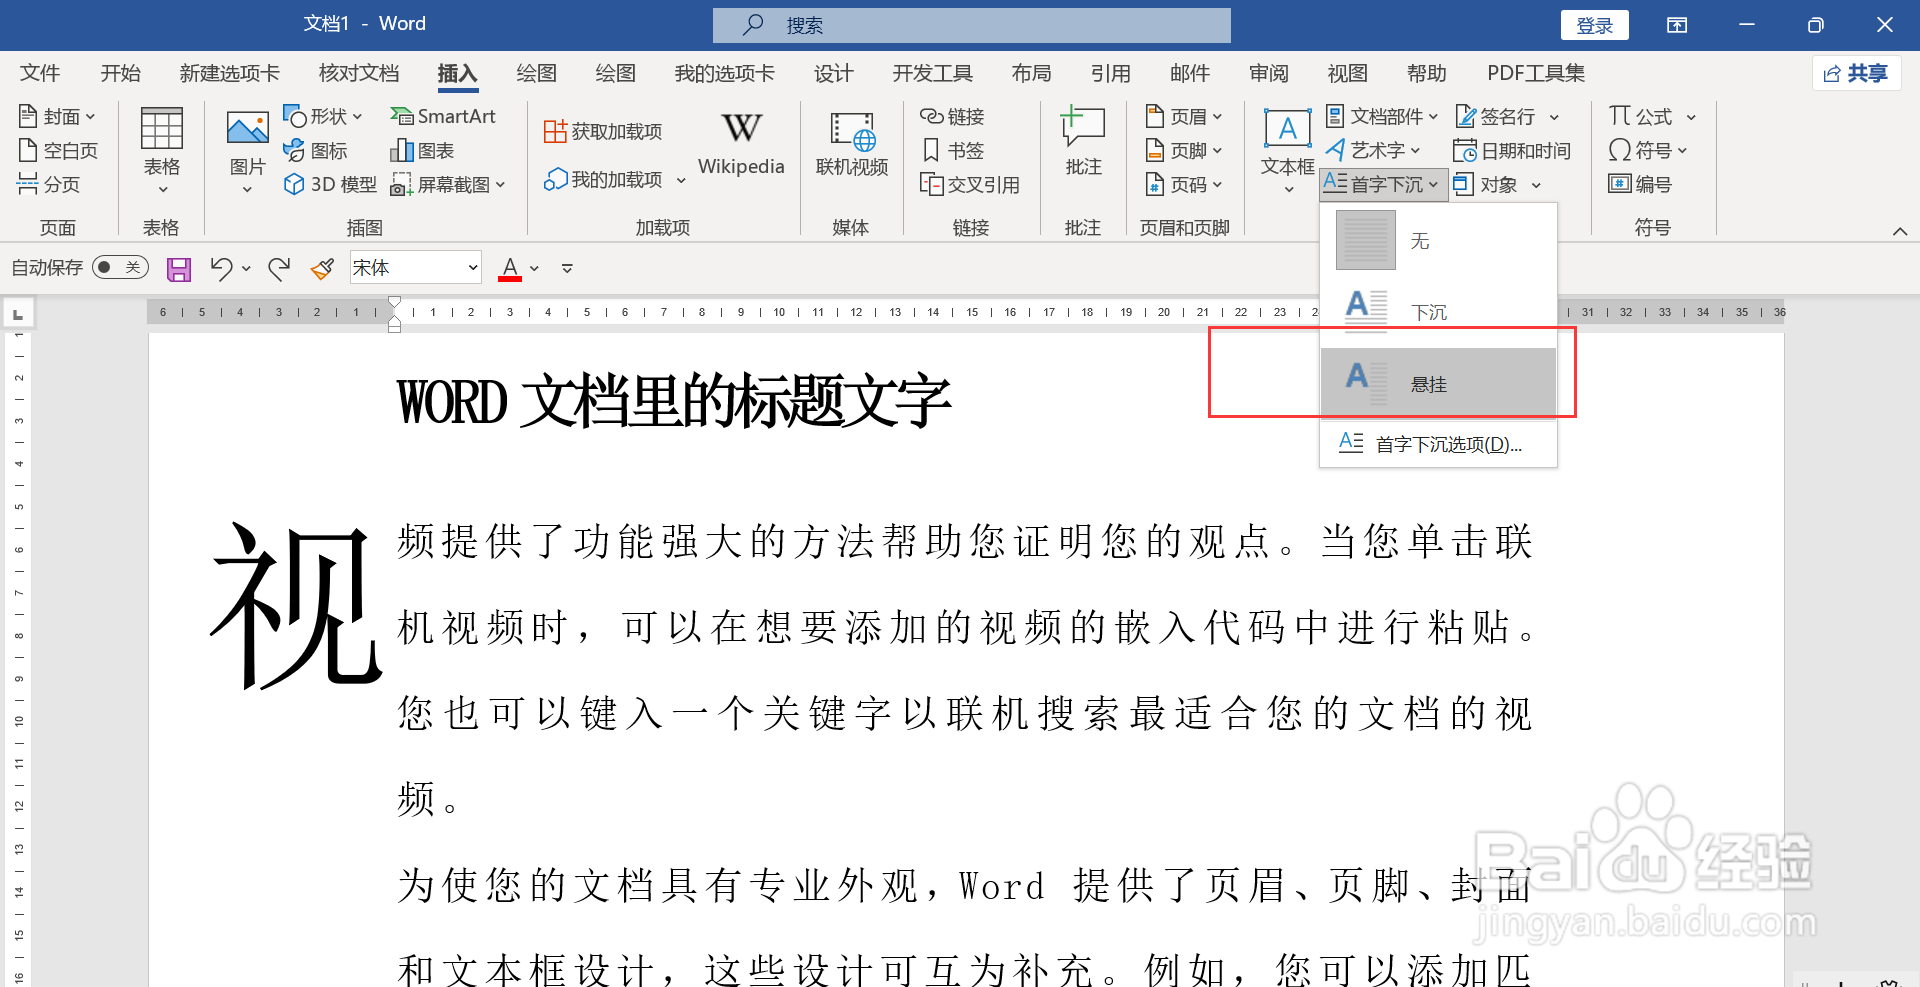Switch to the Layout (布局) tab
Screen dimensions: 1920x987
[x=1031, y=73]
